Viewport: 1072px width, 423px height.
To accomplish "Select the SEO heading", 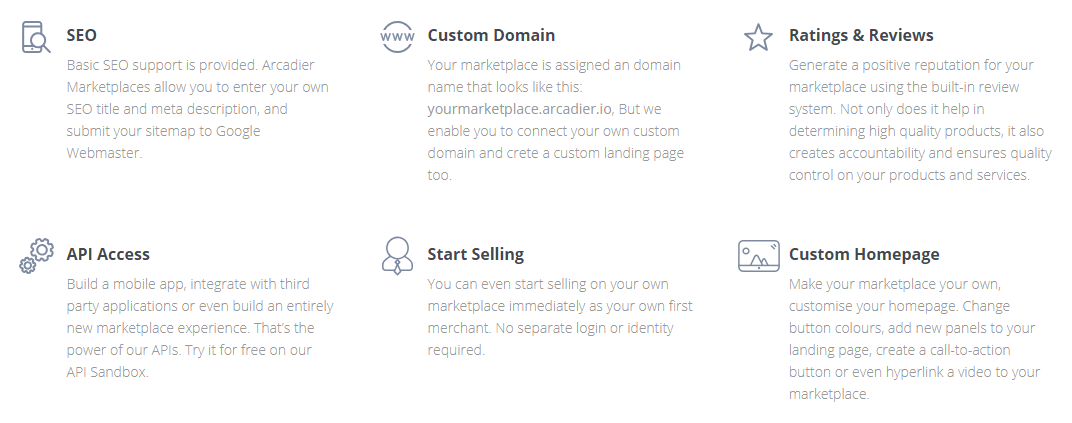I will pyautogui.click(x=81, y=35).
